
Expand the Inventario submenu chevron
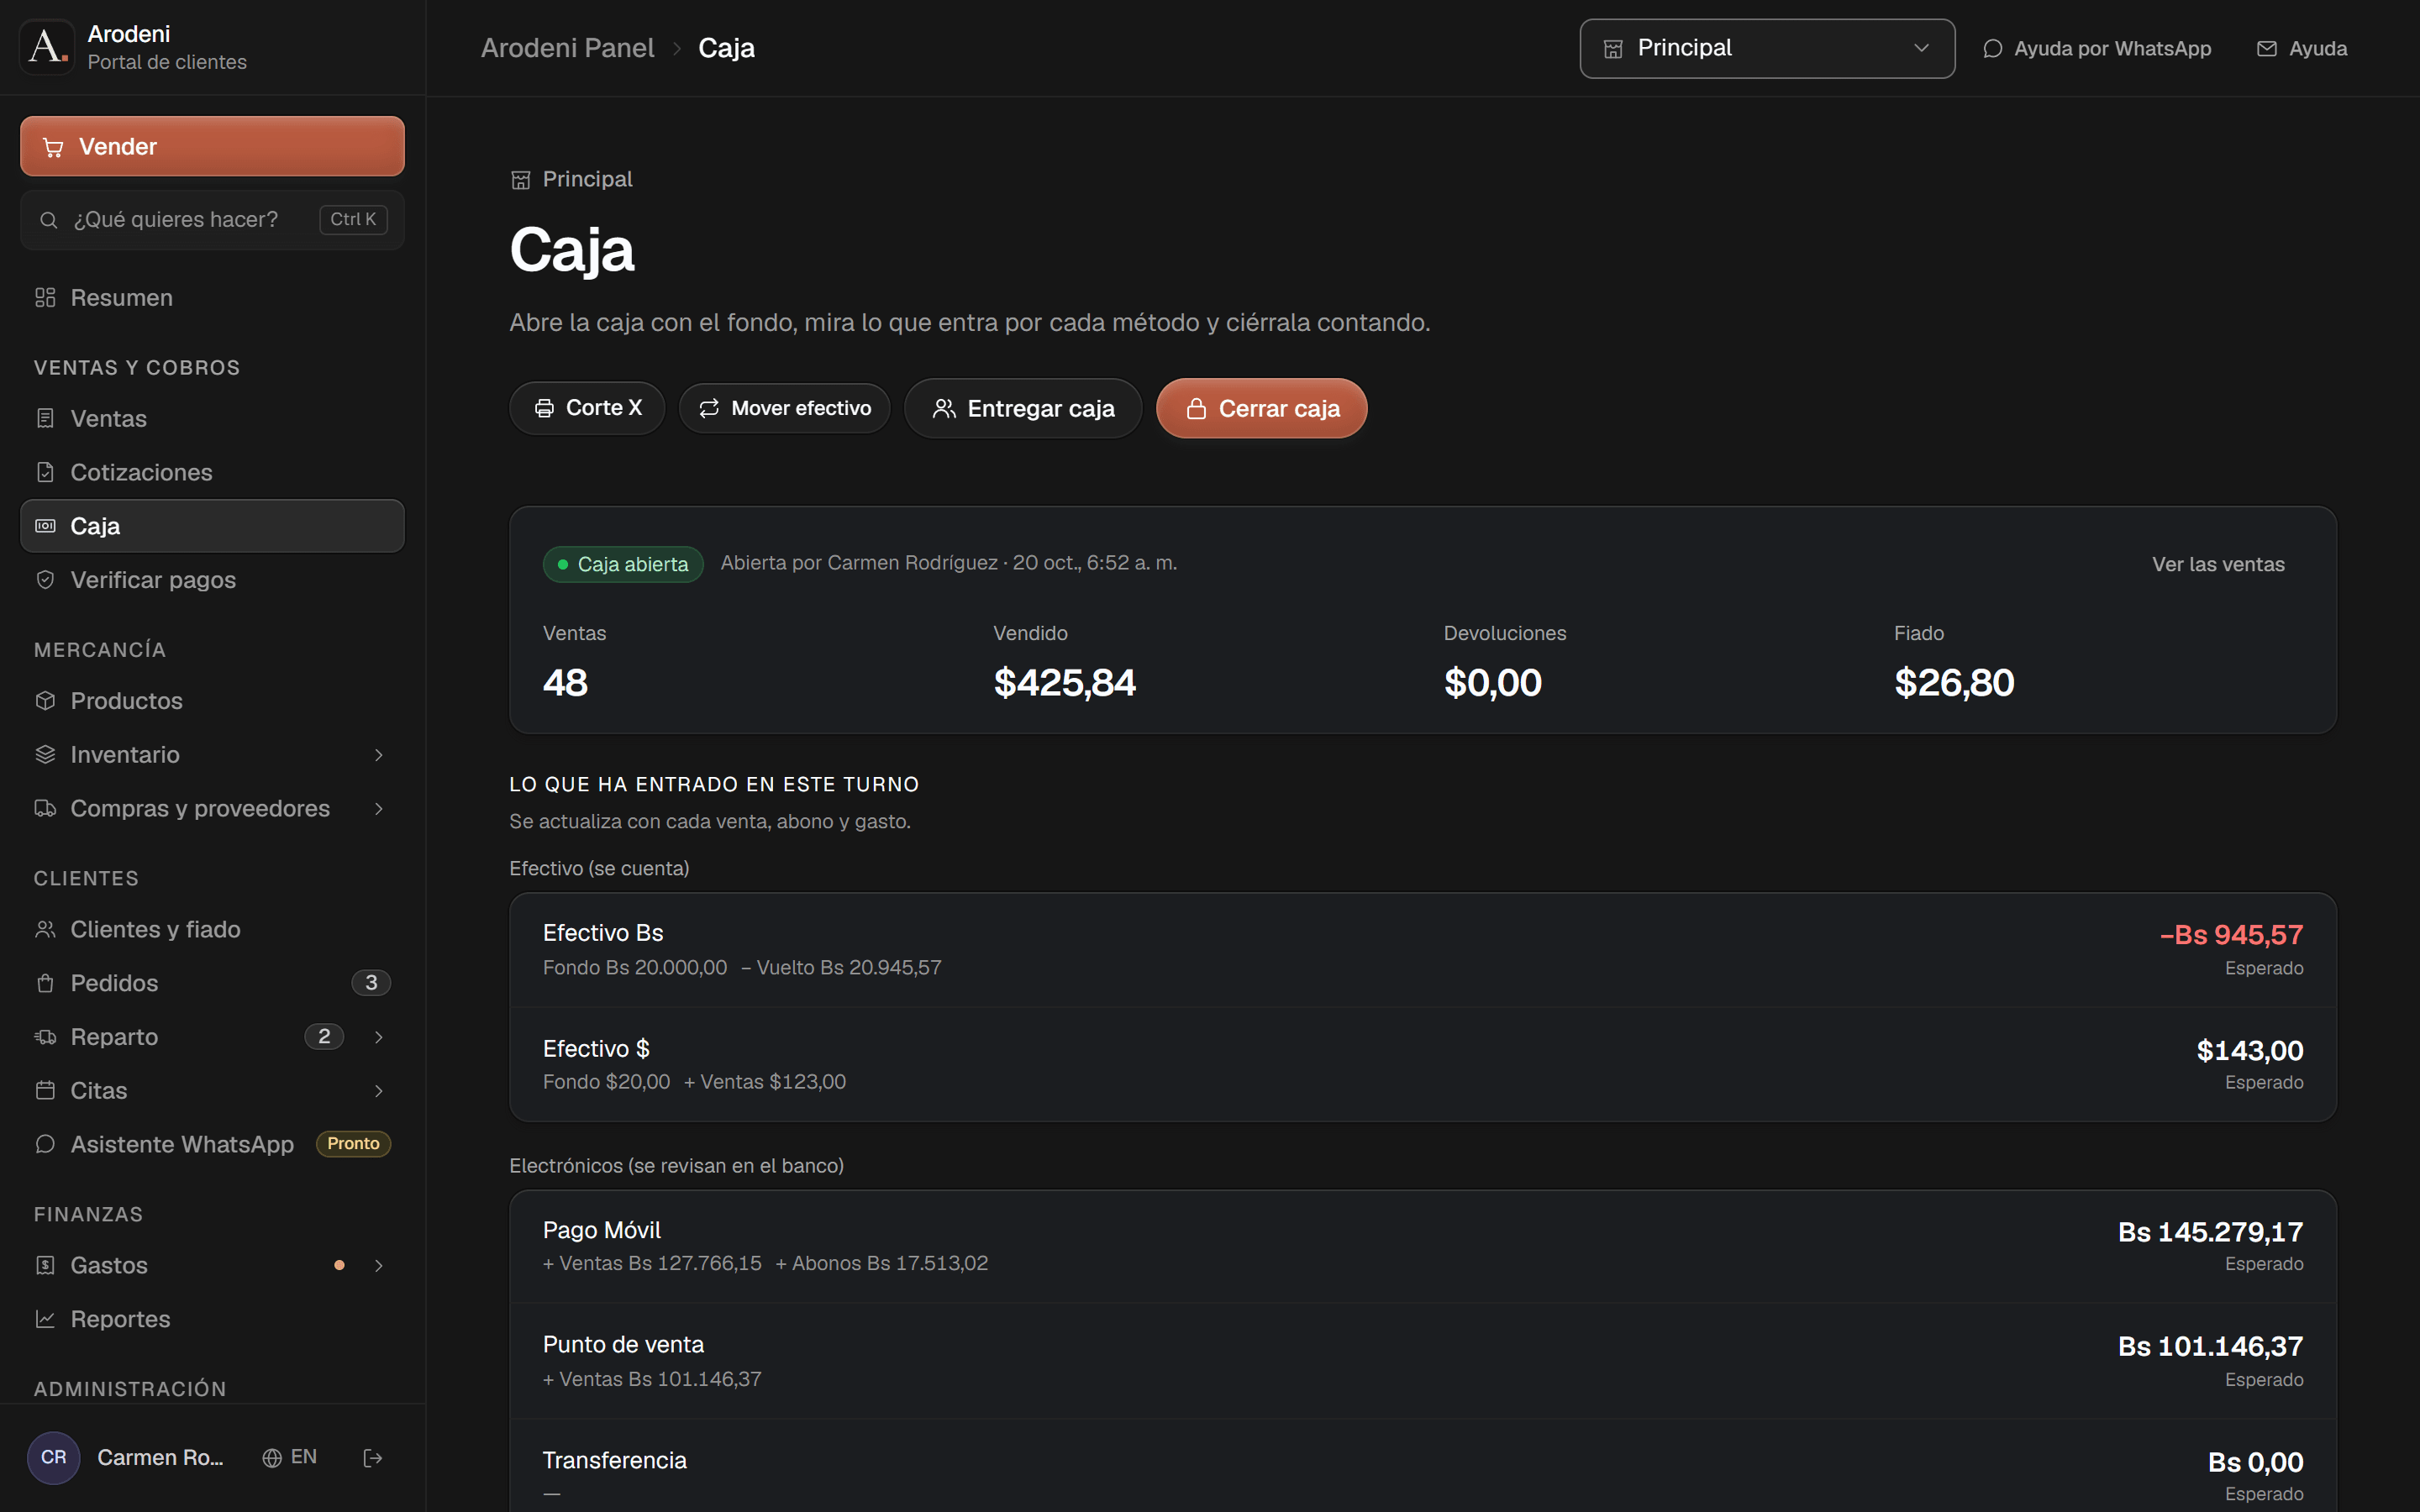point(379,755)
